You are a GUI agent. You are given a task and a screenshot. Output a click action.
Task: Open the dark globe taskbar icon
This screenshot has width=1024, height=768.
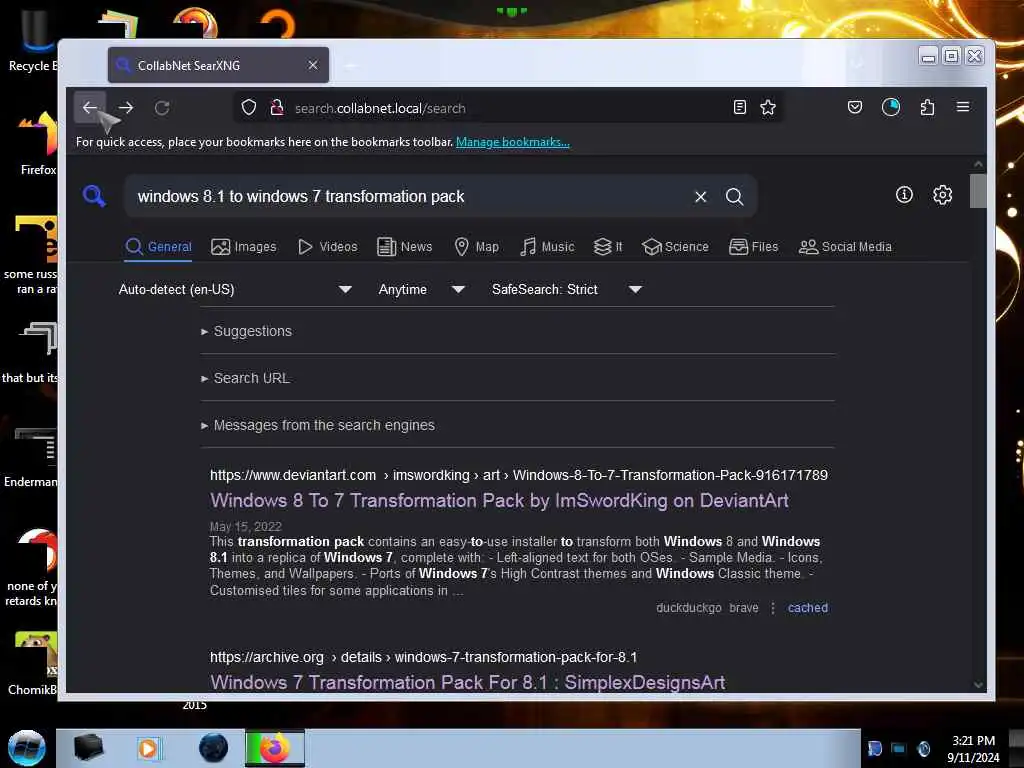[x=214, y=748]
